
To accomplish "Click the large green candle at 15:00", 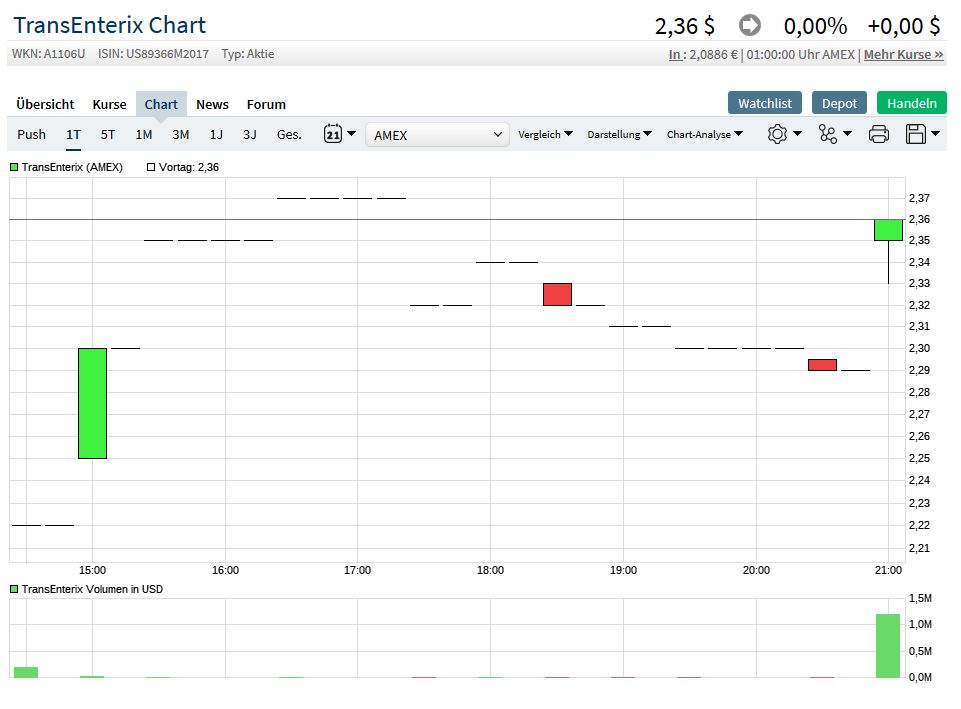I will tap(92, 403).
